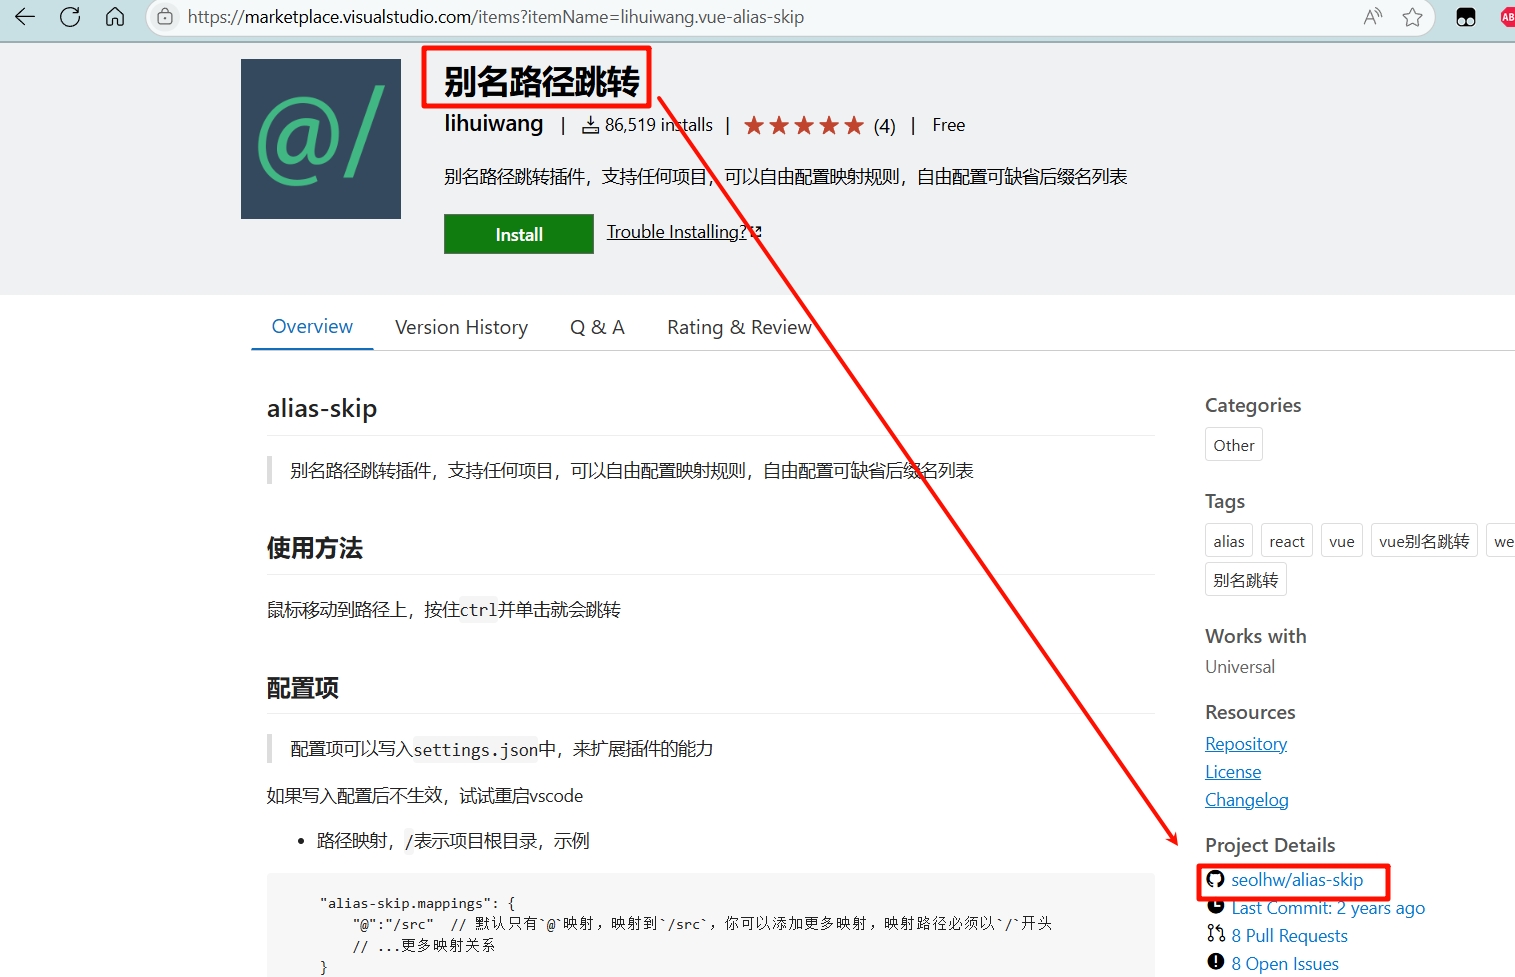Open the red AB extension icon

(1507, 17)
